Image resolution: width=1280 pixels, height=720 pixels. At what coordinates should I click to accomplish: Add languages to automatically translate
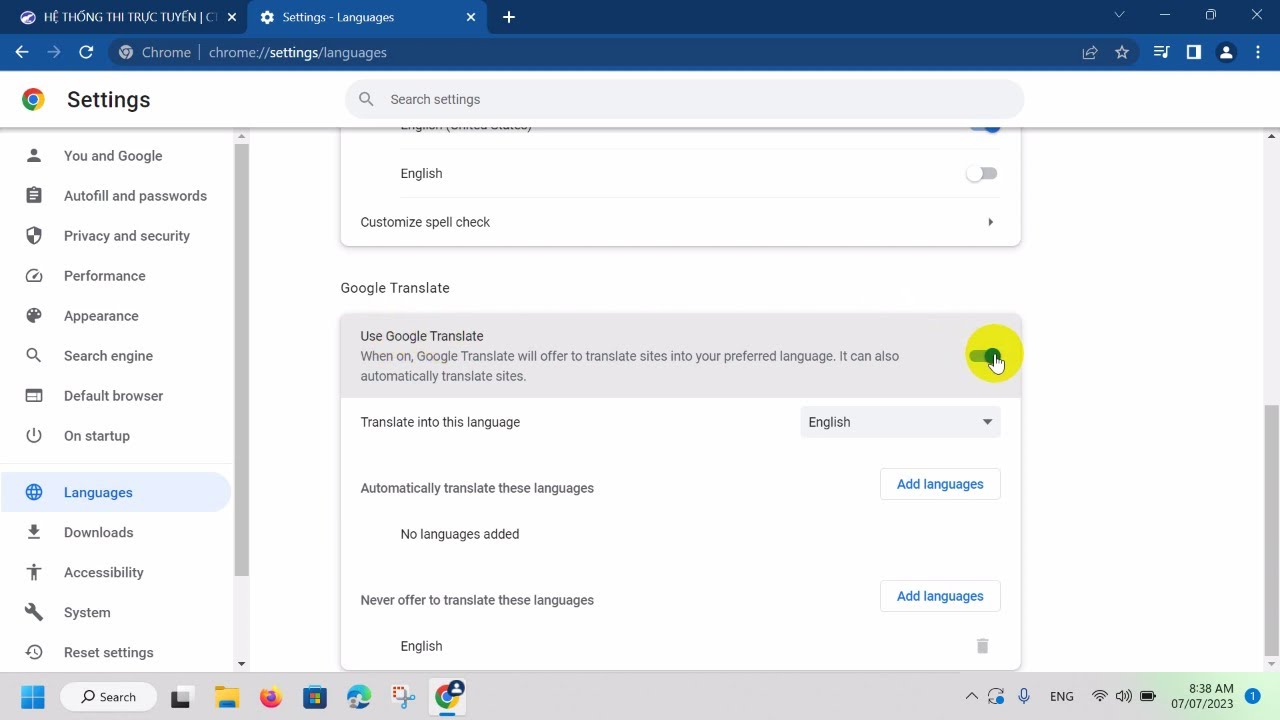tap(940, 484)
